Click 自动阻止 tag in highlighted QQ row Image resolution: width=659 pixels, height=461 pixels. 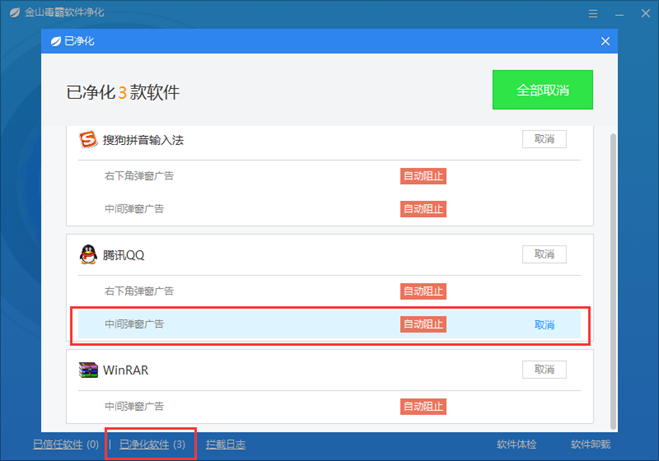point(423,324)
